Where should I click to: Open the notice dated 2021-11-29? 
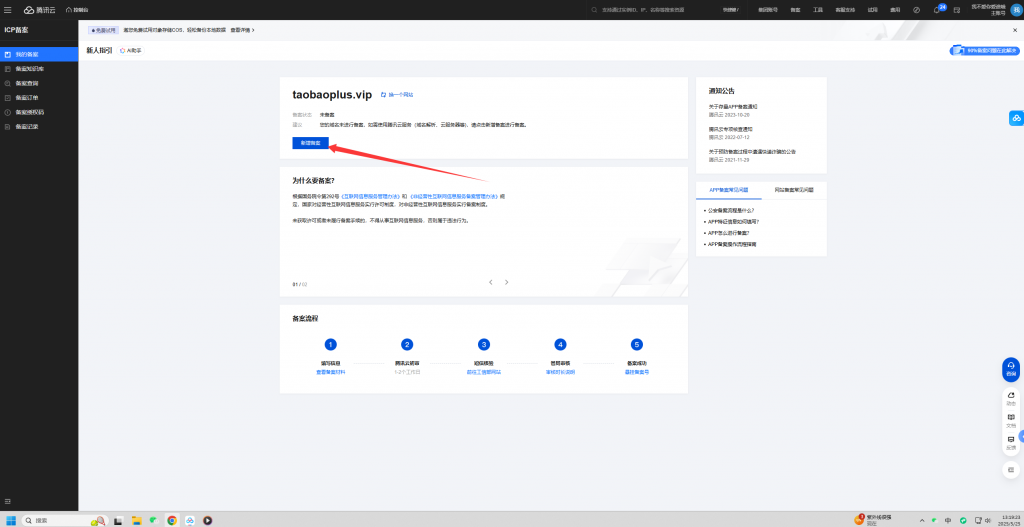coord(752,152)
